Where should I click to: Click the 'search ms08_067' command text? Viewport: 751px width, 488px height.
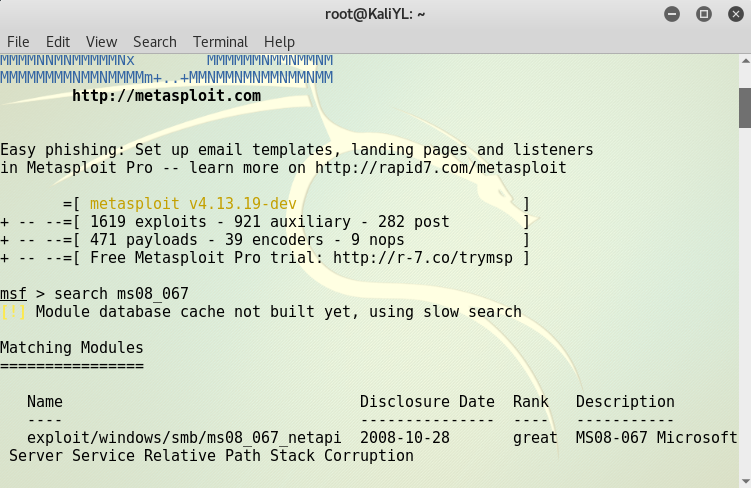point(121,294)
